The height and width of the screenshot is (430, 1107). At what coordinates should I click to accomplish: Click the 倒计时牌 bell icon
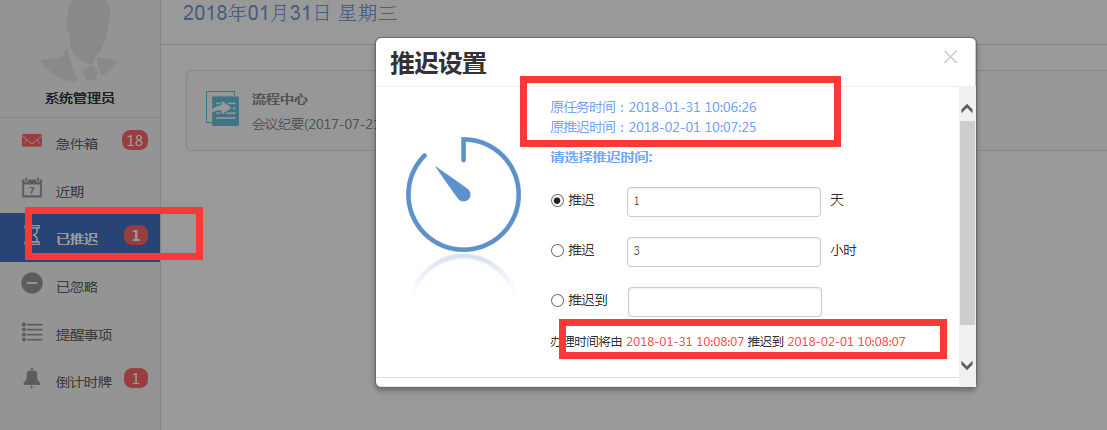coord(32,378)
